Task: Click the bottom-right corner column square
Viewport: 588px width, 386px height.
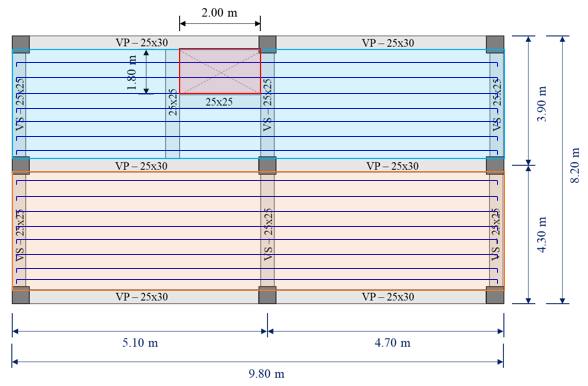Action: (x=495, y=295)
